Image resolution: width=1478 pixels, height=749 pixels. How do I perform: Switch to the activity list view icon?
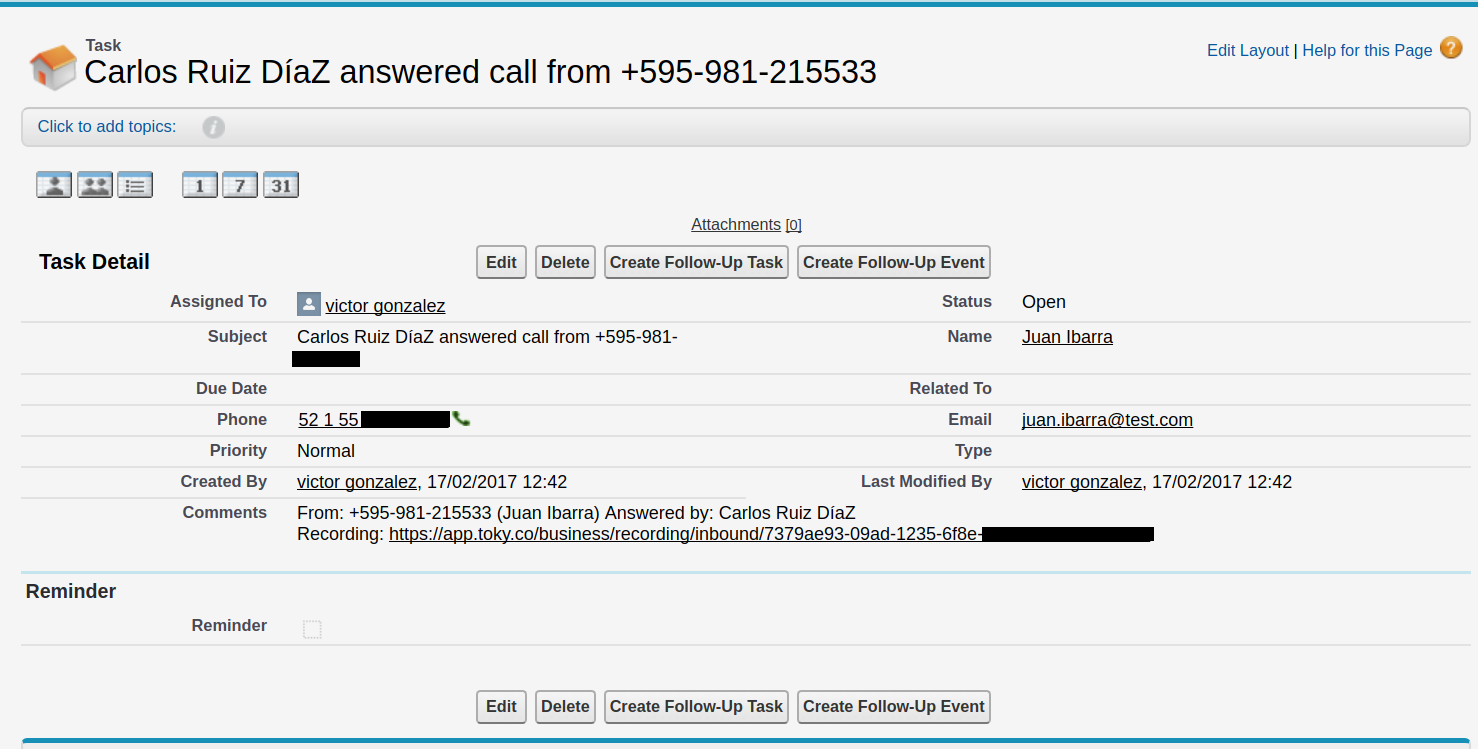tap(135, 185)
